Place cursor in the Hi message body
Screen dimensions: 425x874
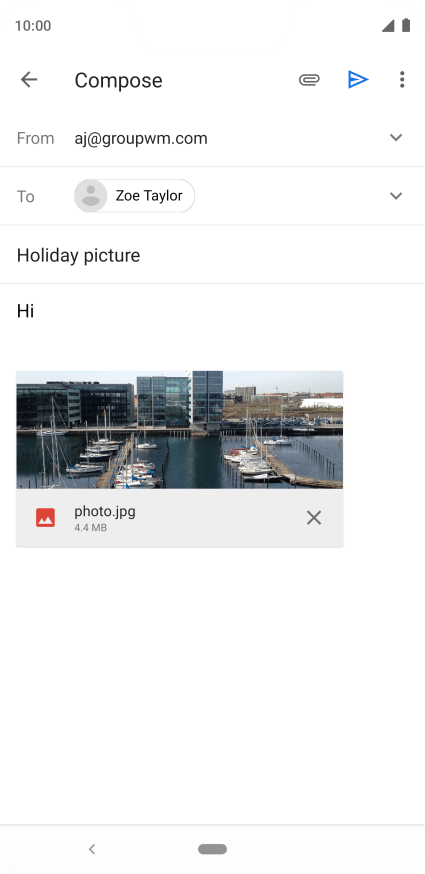coord(26,311)
